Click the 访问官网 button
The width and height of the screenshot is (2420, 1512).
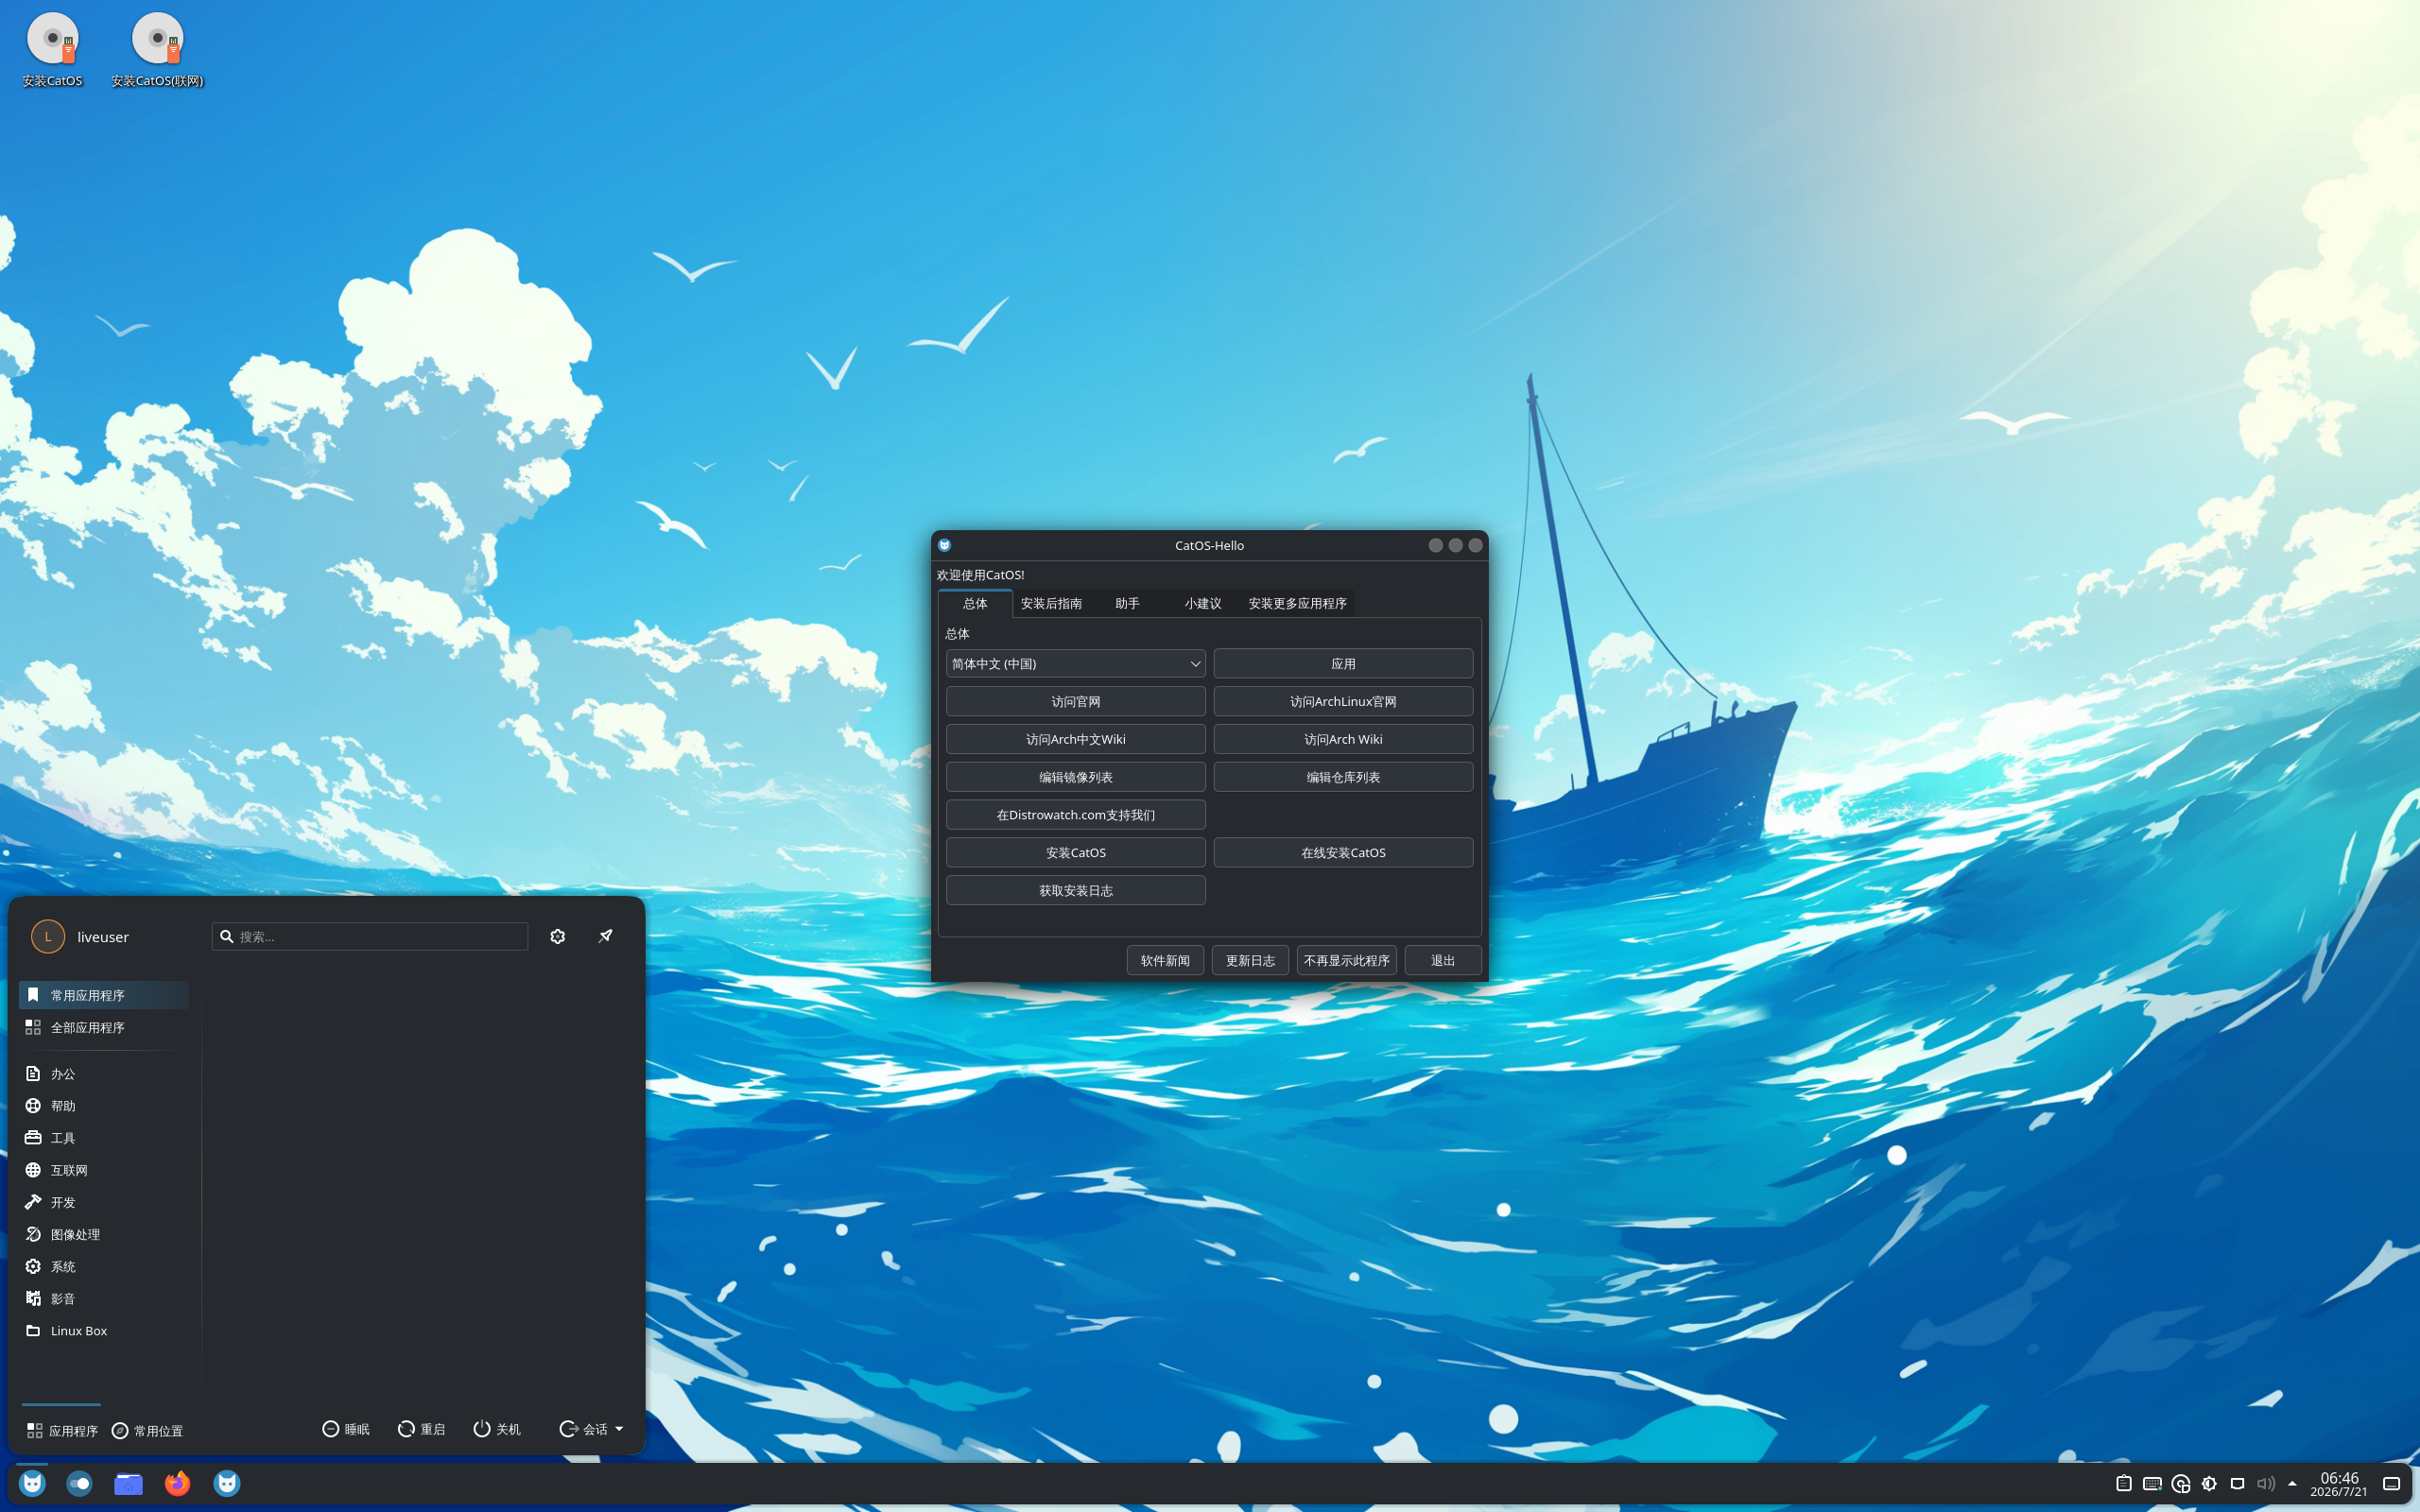pos(1075,701)
